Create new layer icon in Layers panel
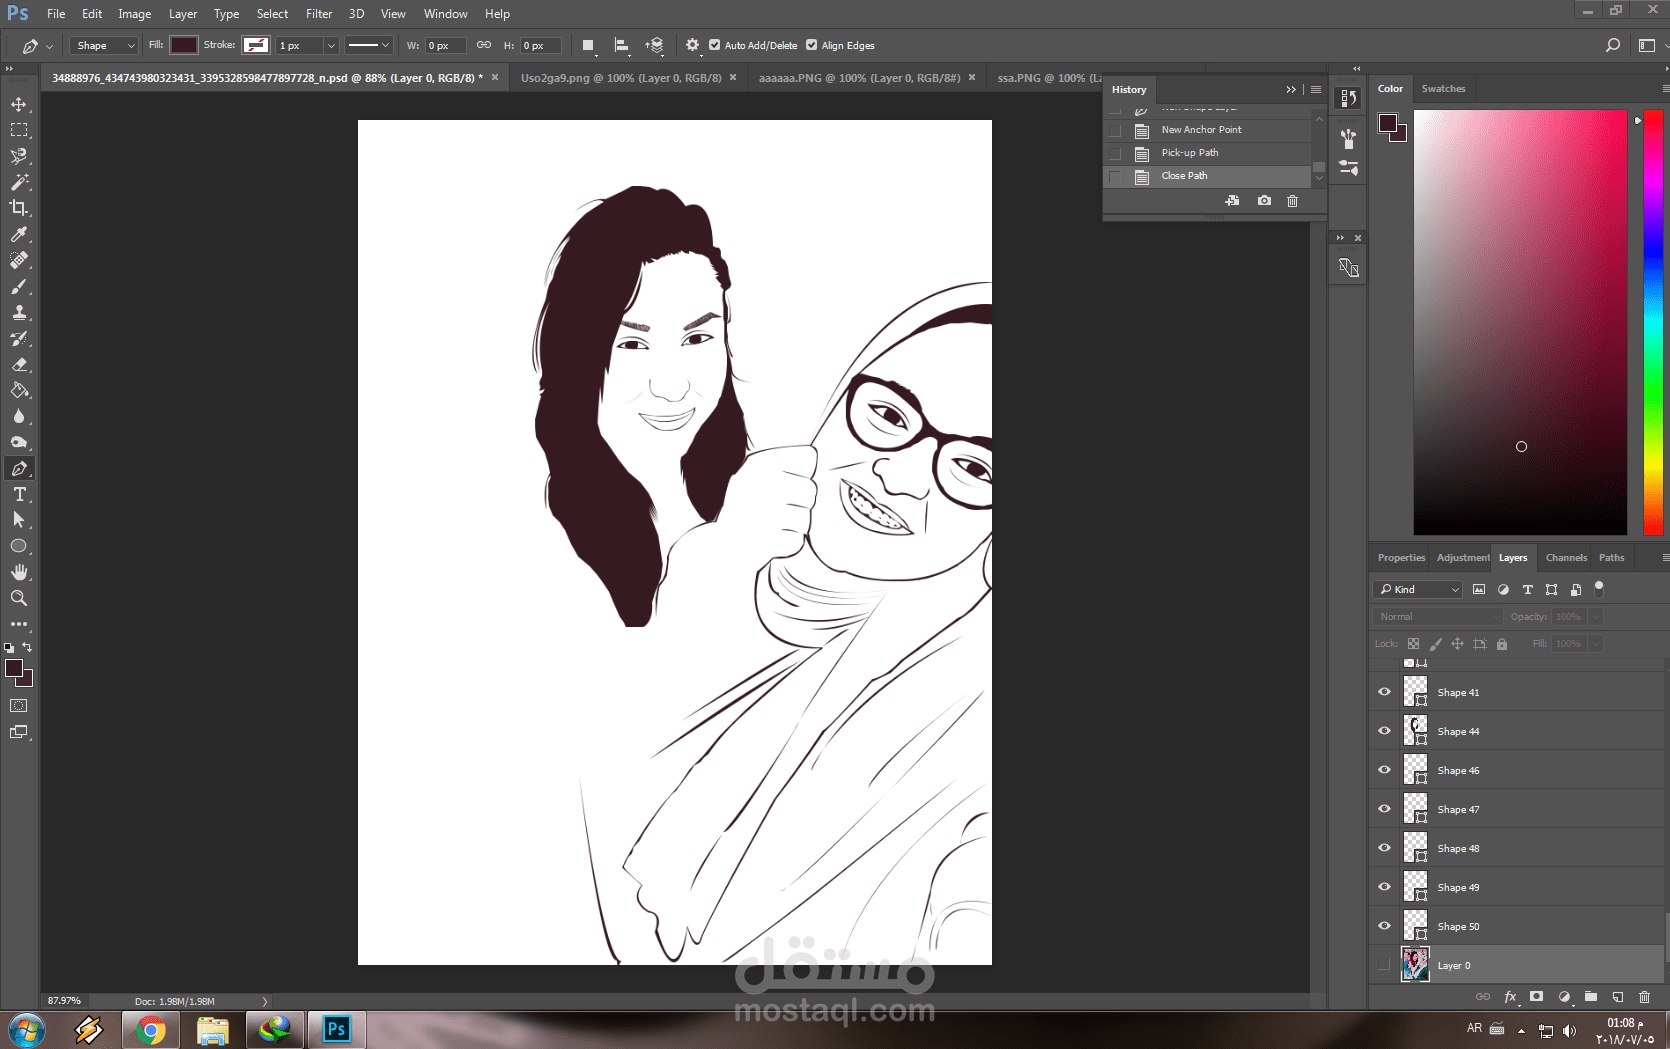This screenshot has width=1670, height=1049. click(x=1618, y=997)
